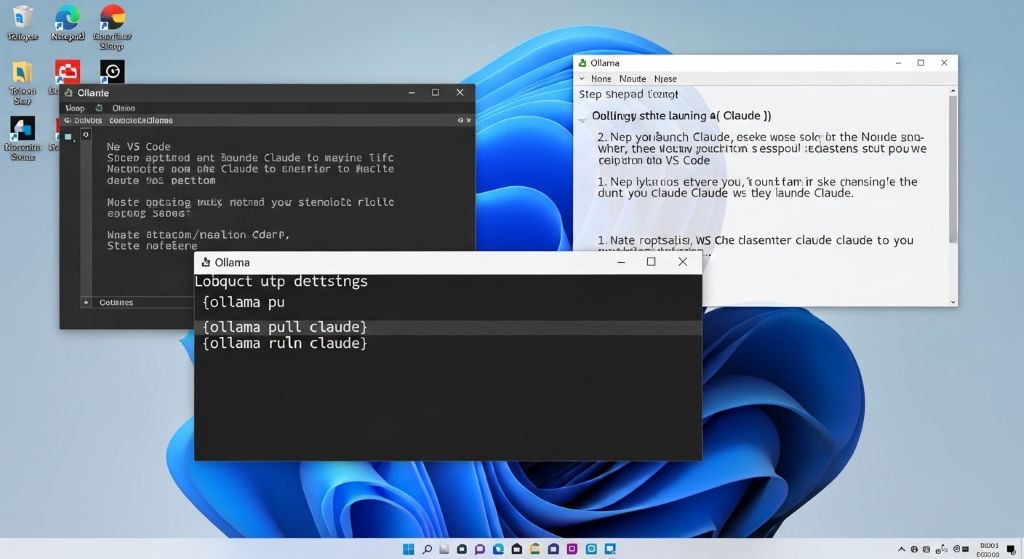
Task: Open taskbar Search magnifier
Action: click(x=427, y=549)
